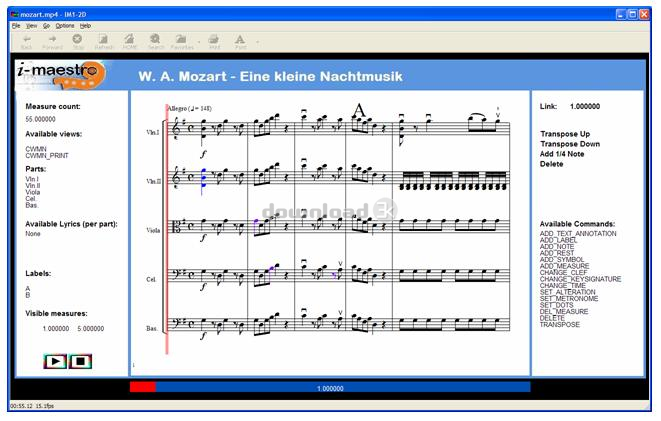Image resolution: width=661 pixels, height=421 pixels.
Task: Click the measure count value 55.000000
Action: tap(40, 119)
